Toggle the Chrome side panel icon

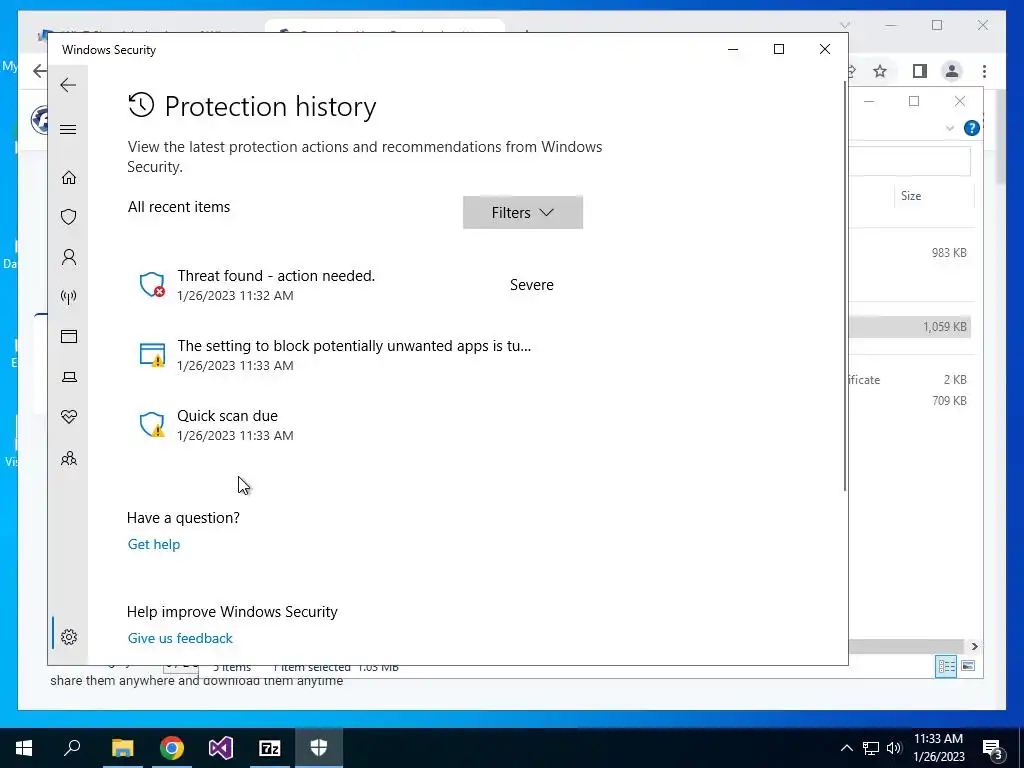[920, 71]
